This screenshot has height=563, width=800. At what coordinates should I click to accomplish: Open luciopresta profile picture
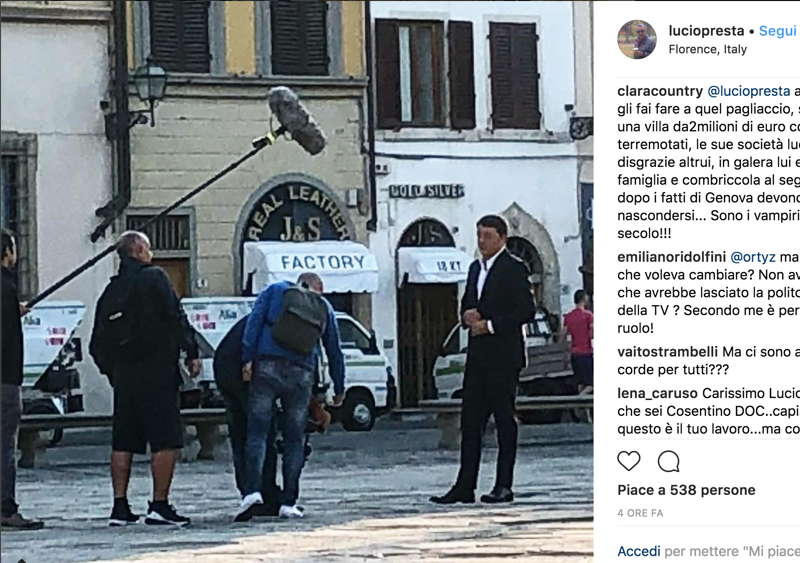[637, 39]
